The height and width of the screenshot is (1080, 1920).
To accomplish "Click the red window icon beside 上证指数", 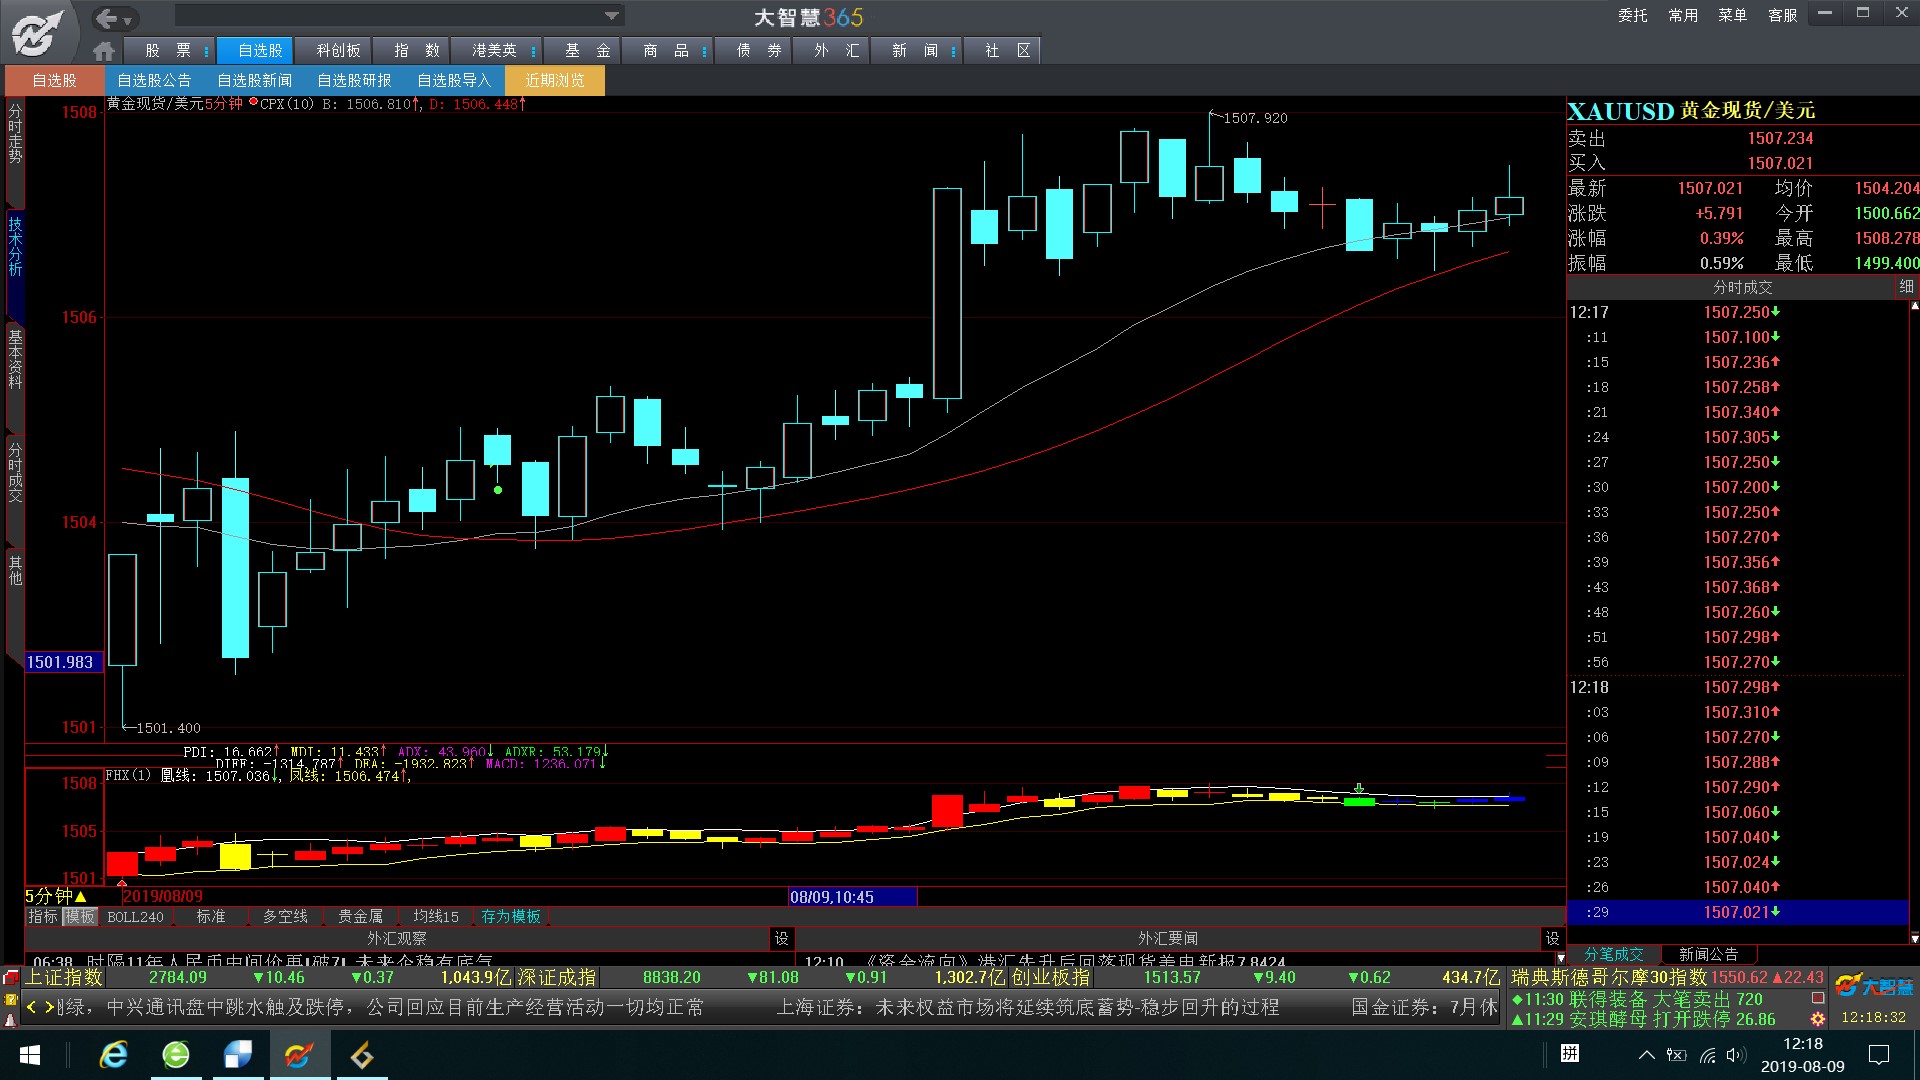I will (x=11, y=977).
